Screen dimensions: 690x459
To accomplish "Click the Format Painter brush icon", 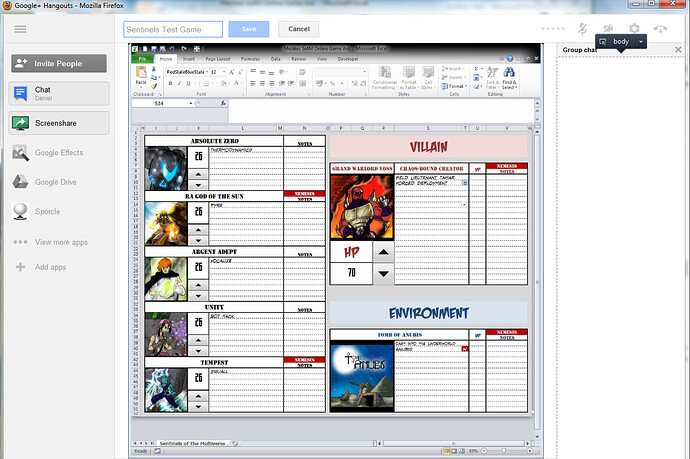I will 154,86.
